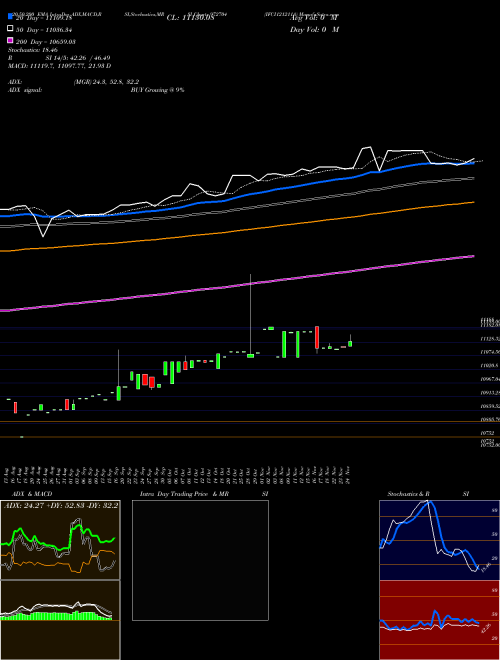The width and height of the screenshot is (500, 660).
Task: Click the white 50 Day legend swatch
Action: click(x=11, y=29)
